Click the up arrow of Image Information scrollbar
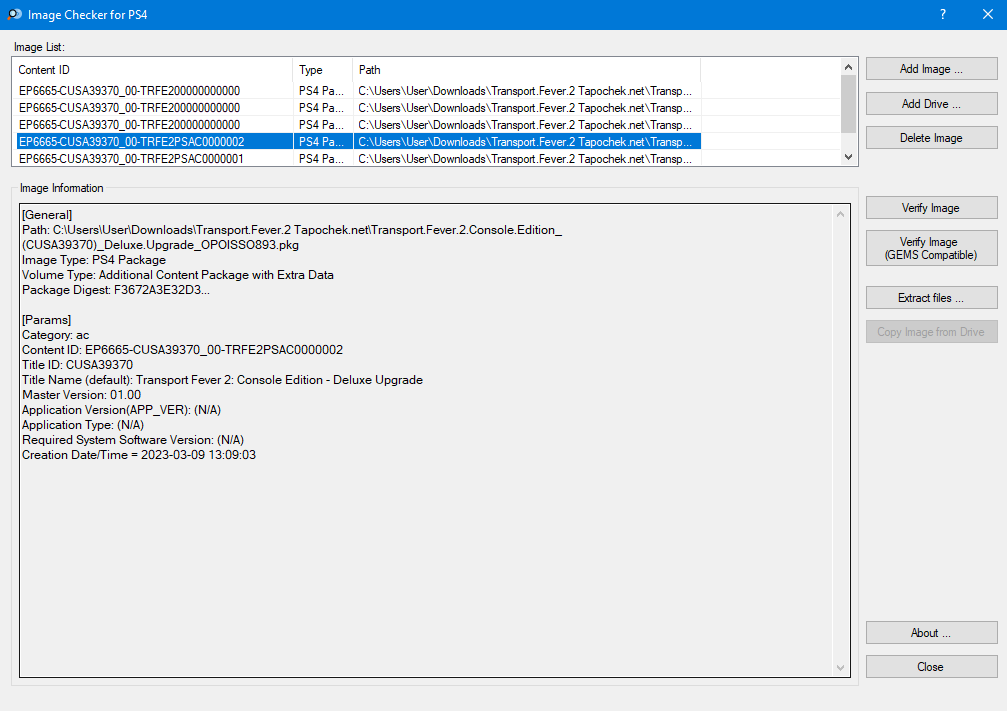1007x711 pixels. (840, 214)
